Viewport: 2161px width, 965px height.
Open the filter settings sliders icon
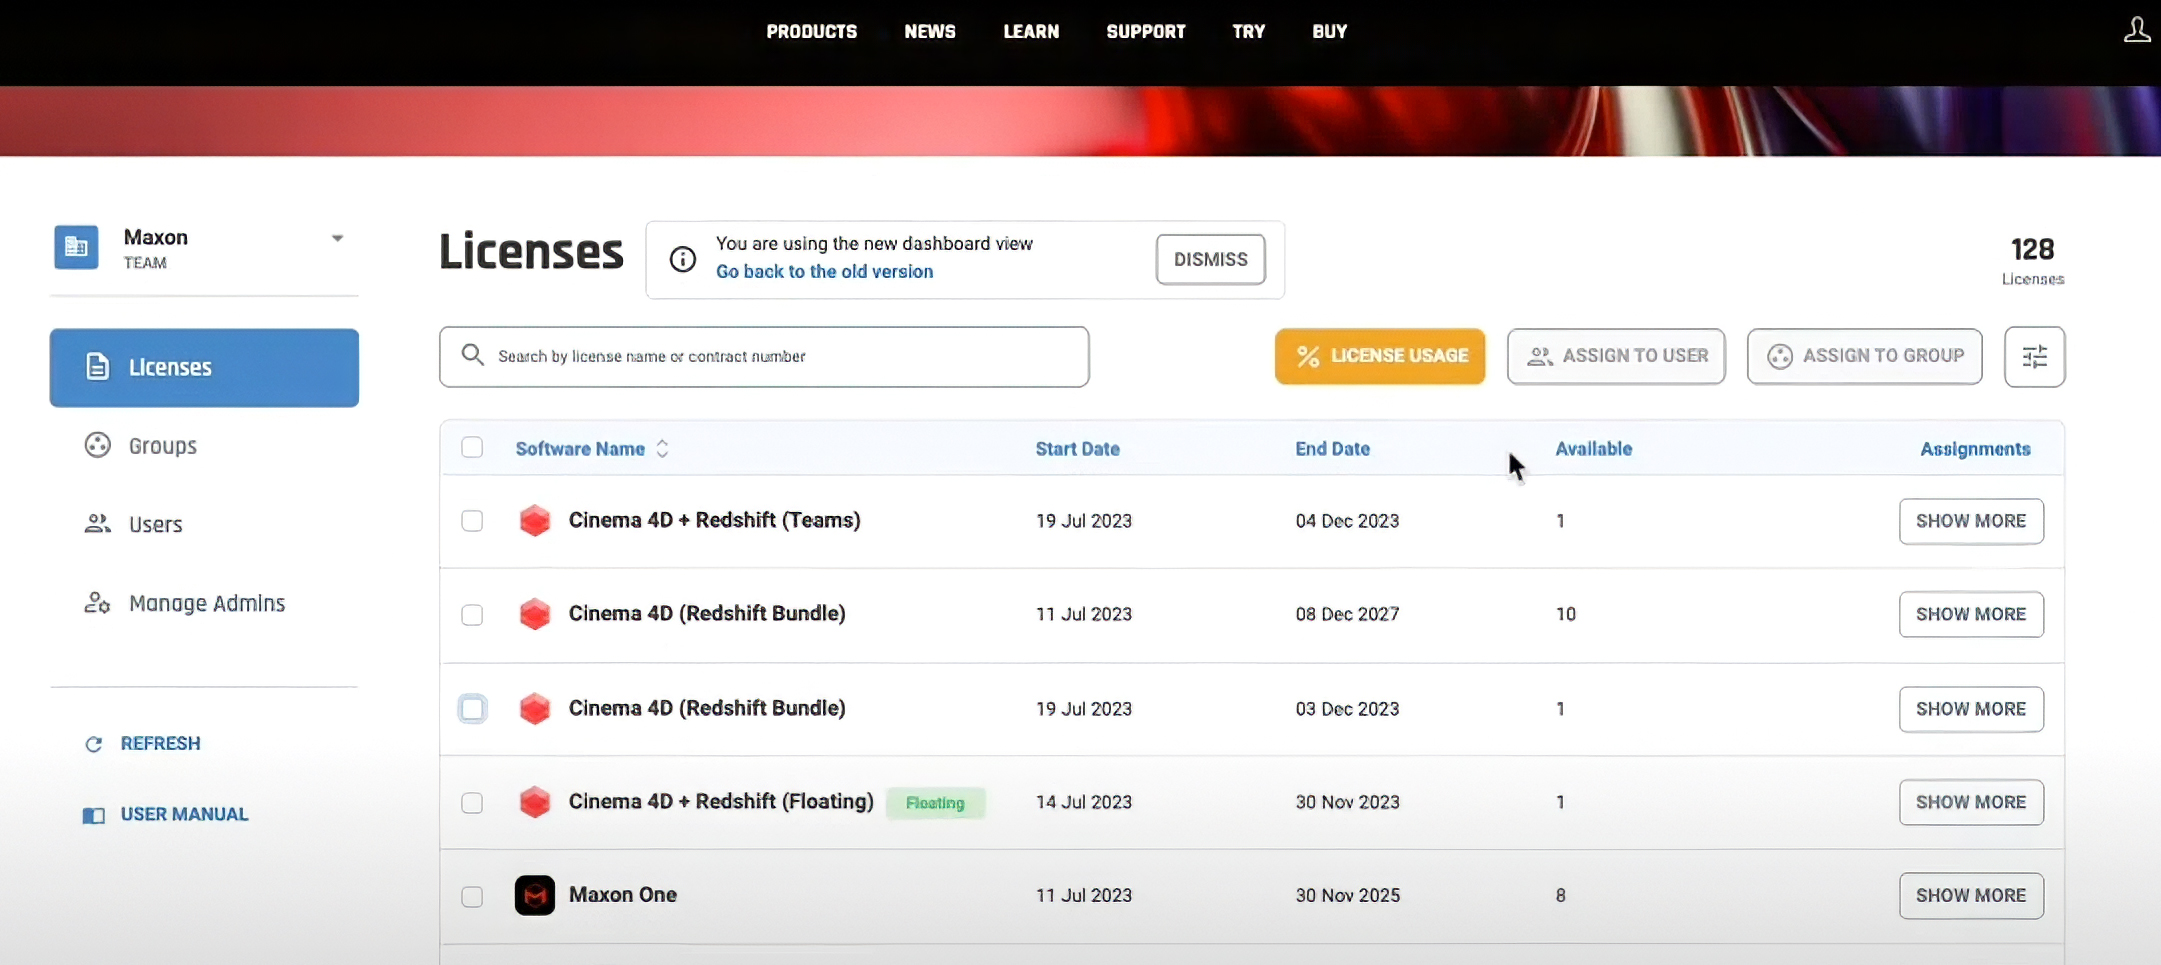[2034, 356]
